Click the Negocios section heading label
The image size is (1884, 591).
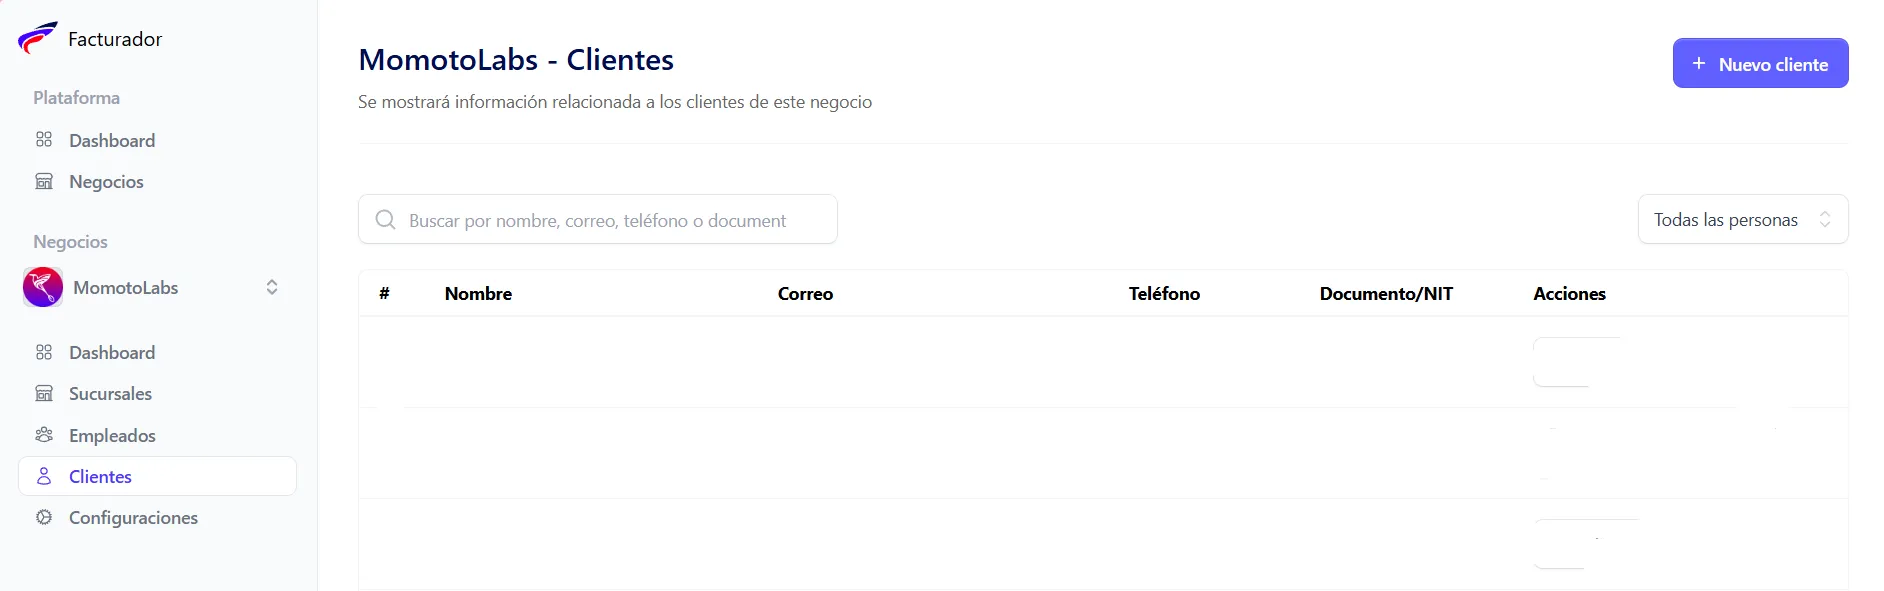point(70,241)
